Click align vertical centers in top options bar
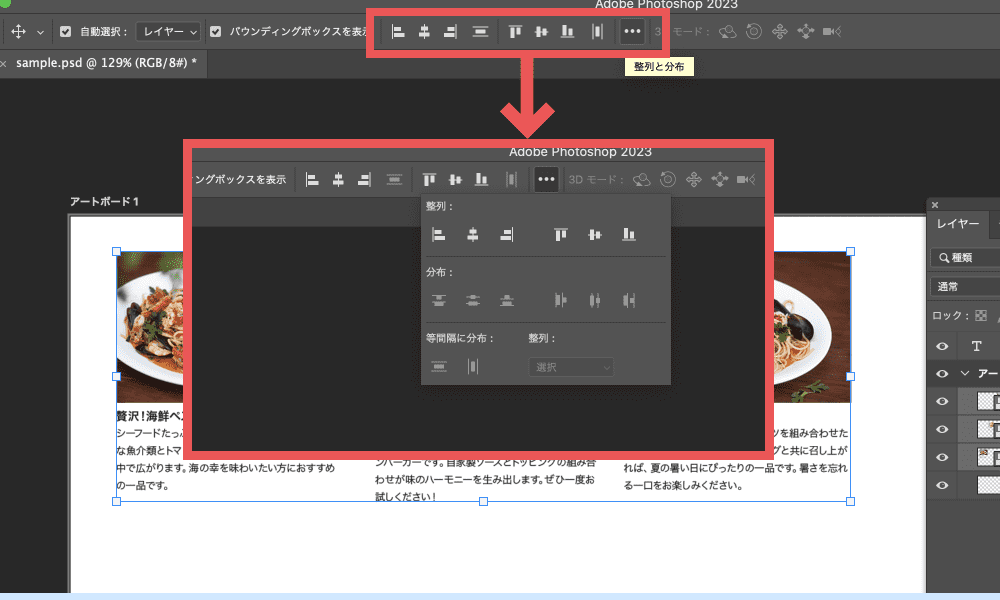The width and height of the screenshot is (1000, 600). 541,31
